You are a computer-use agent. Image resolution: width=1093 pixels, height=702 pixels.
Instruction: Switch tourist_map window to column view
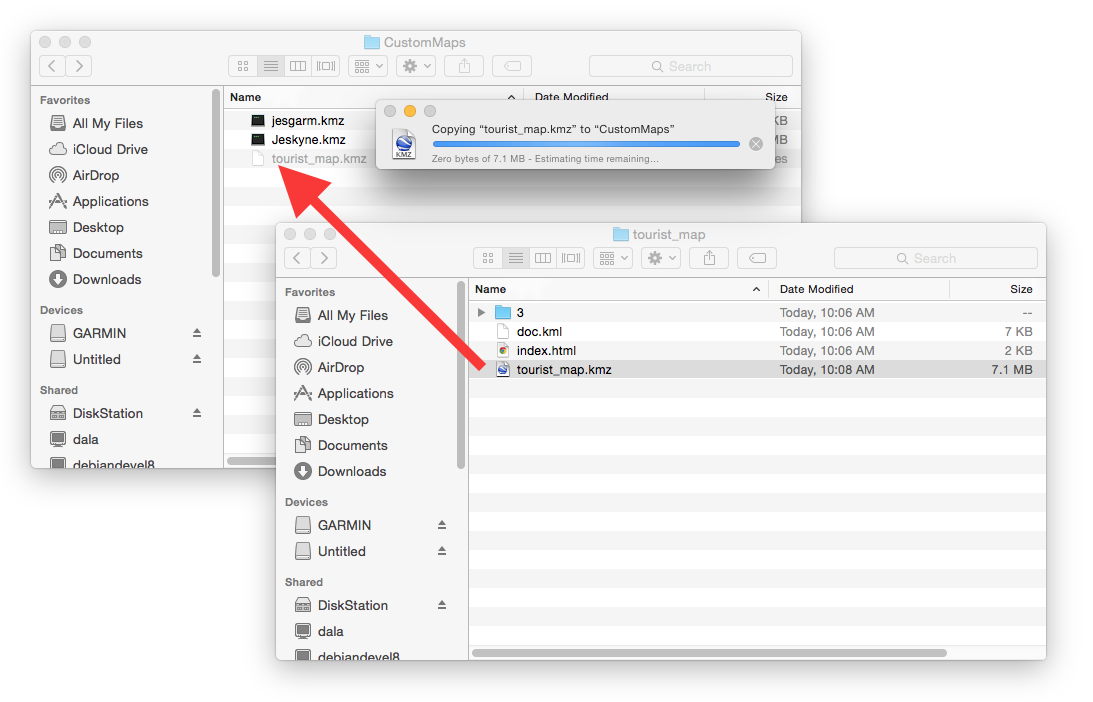coord(543,258)
